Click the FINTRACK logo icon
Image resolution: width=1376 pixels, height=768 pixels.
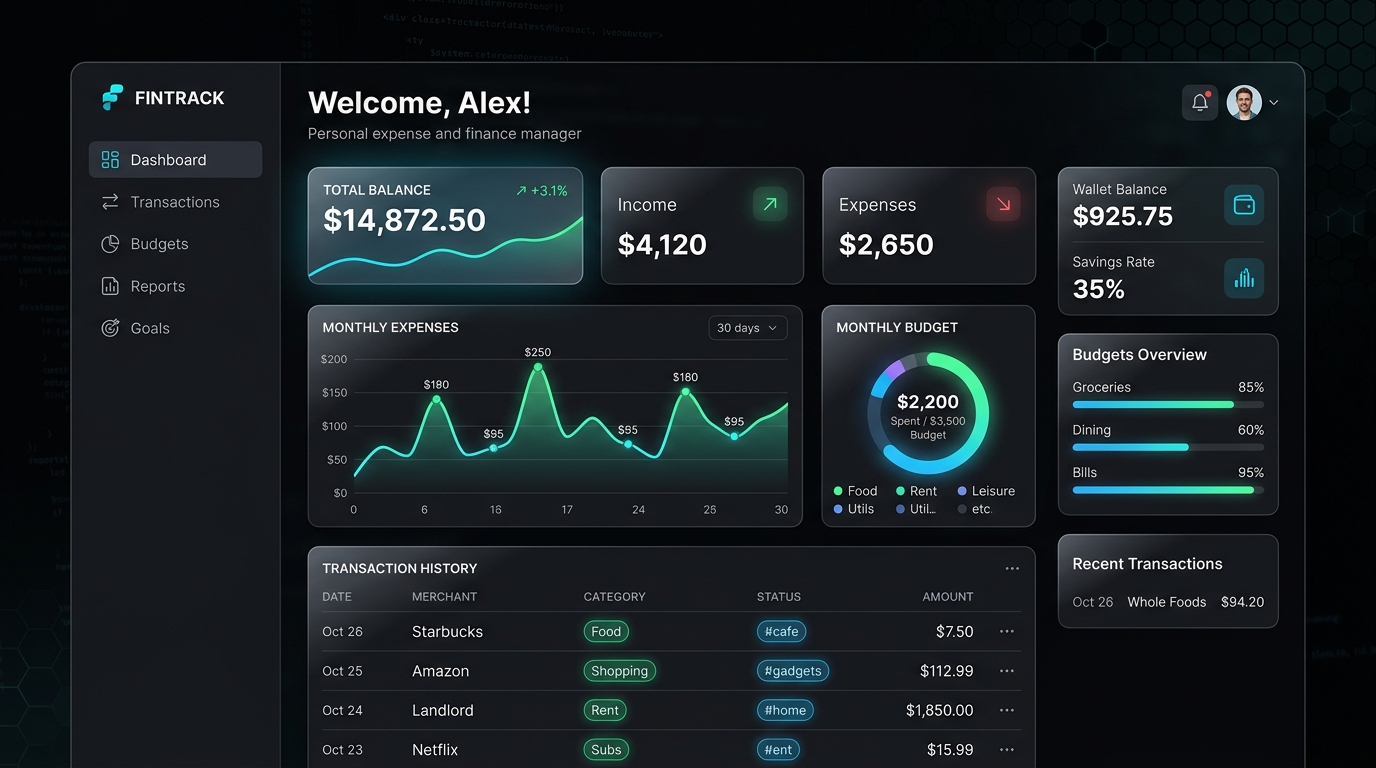(112, 97)
